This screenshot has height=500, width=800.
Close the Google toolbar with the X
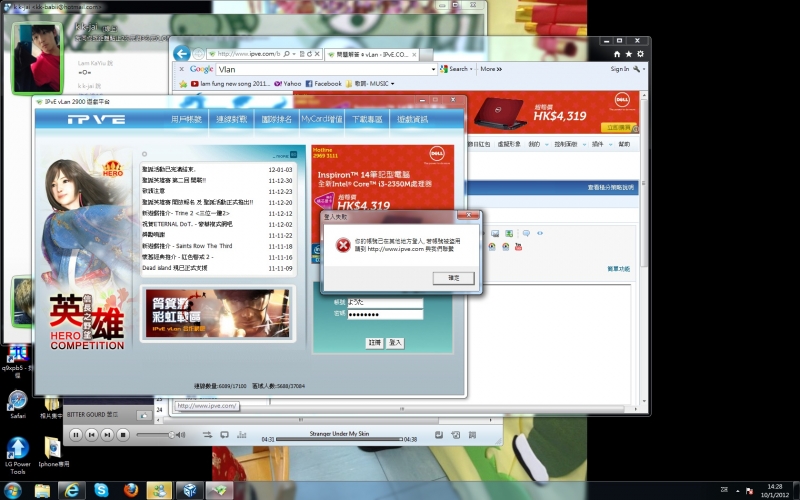click(181, 69)
